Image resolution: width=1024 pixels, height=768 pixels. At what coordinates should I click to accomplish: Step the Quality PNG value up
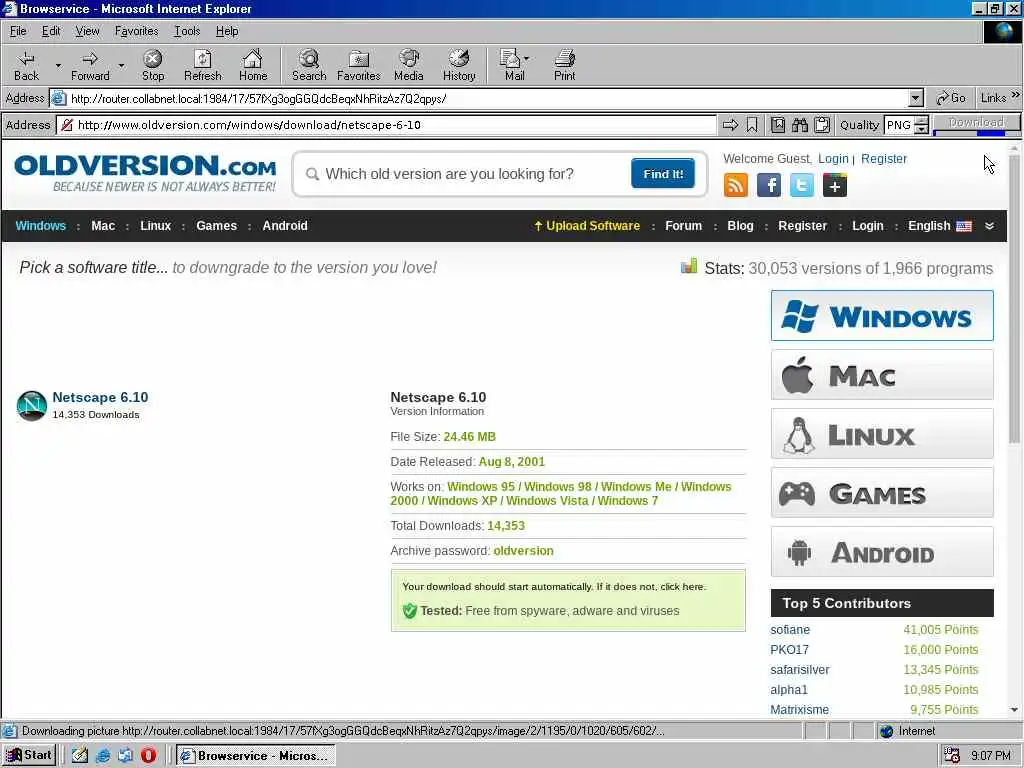click(921, 120)
